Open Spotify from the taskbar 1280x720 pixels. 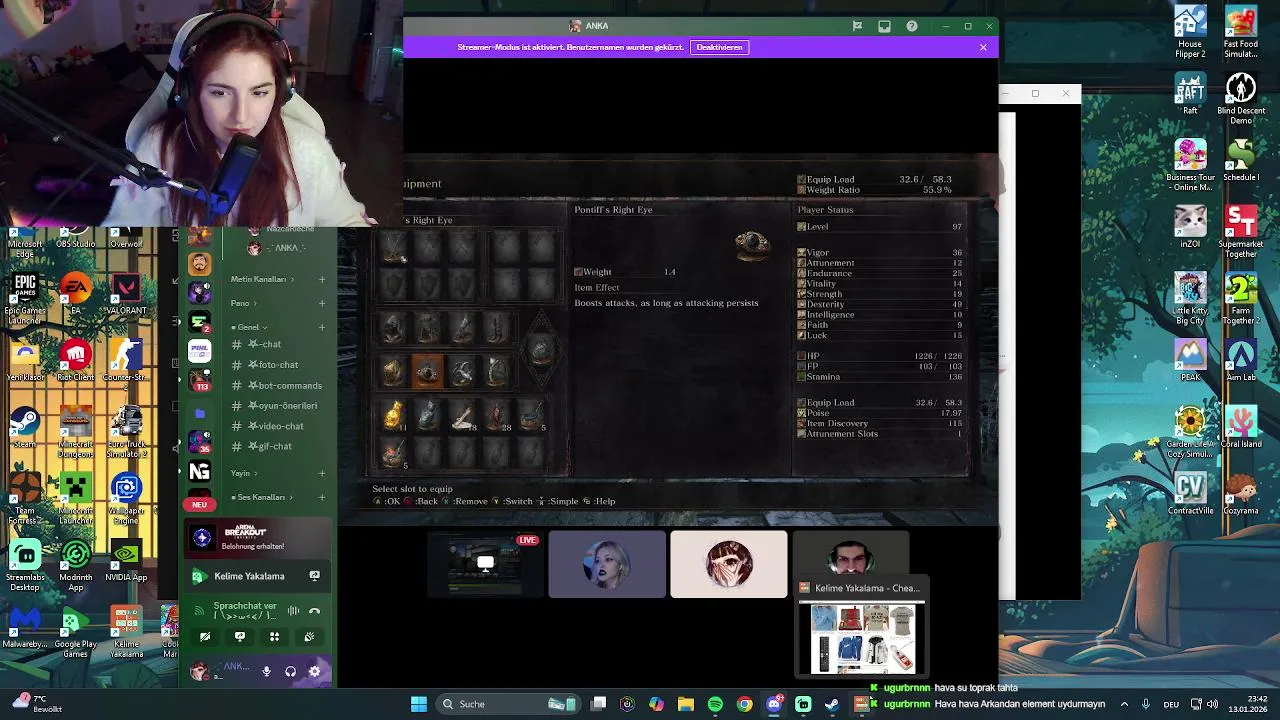click(715, 704)
